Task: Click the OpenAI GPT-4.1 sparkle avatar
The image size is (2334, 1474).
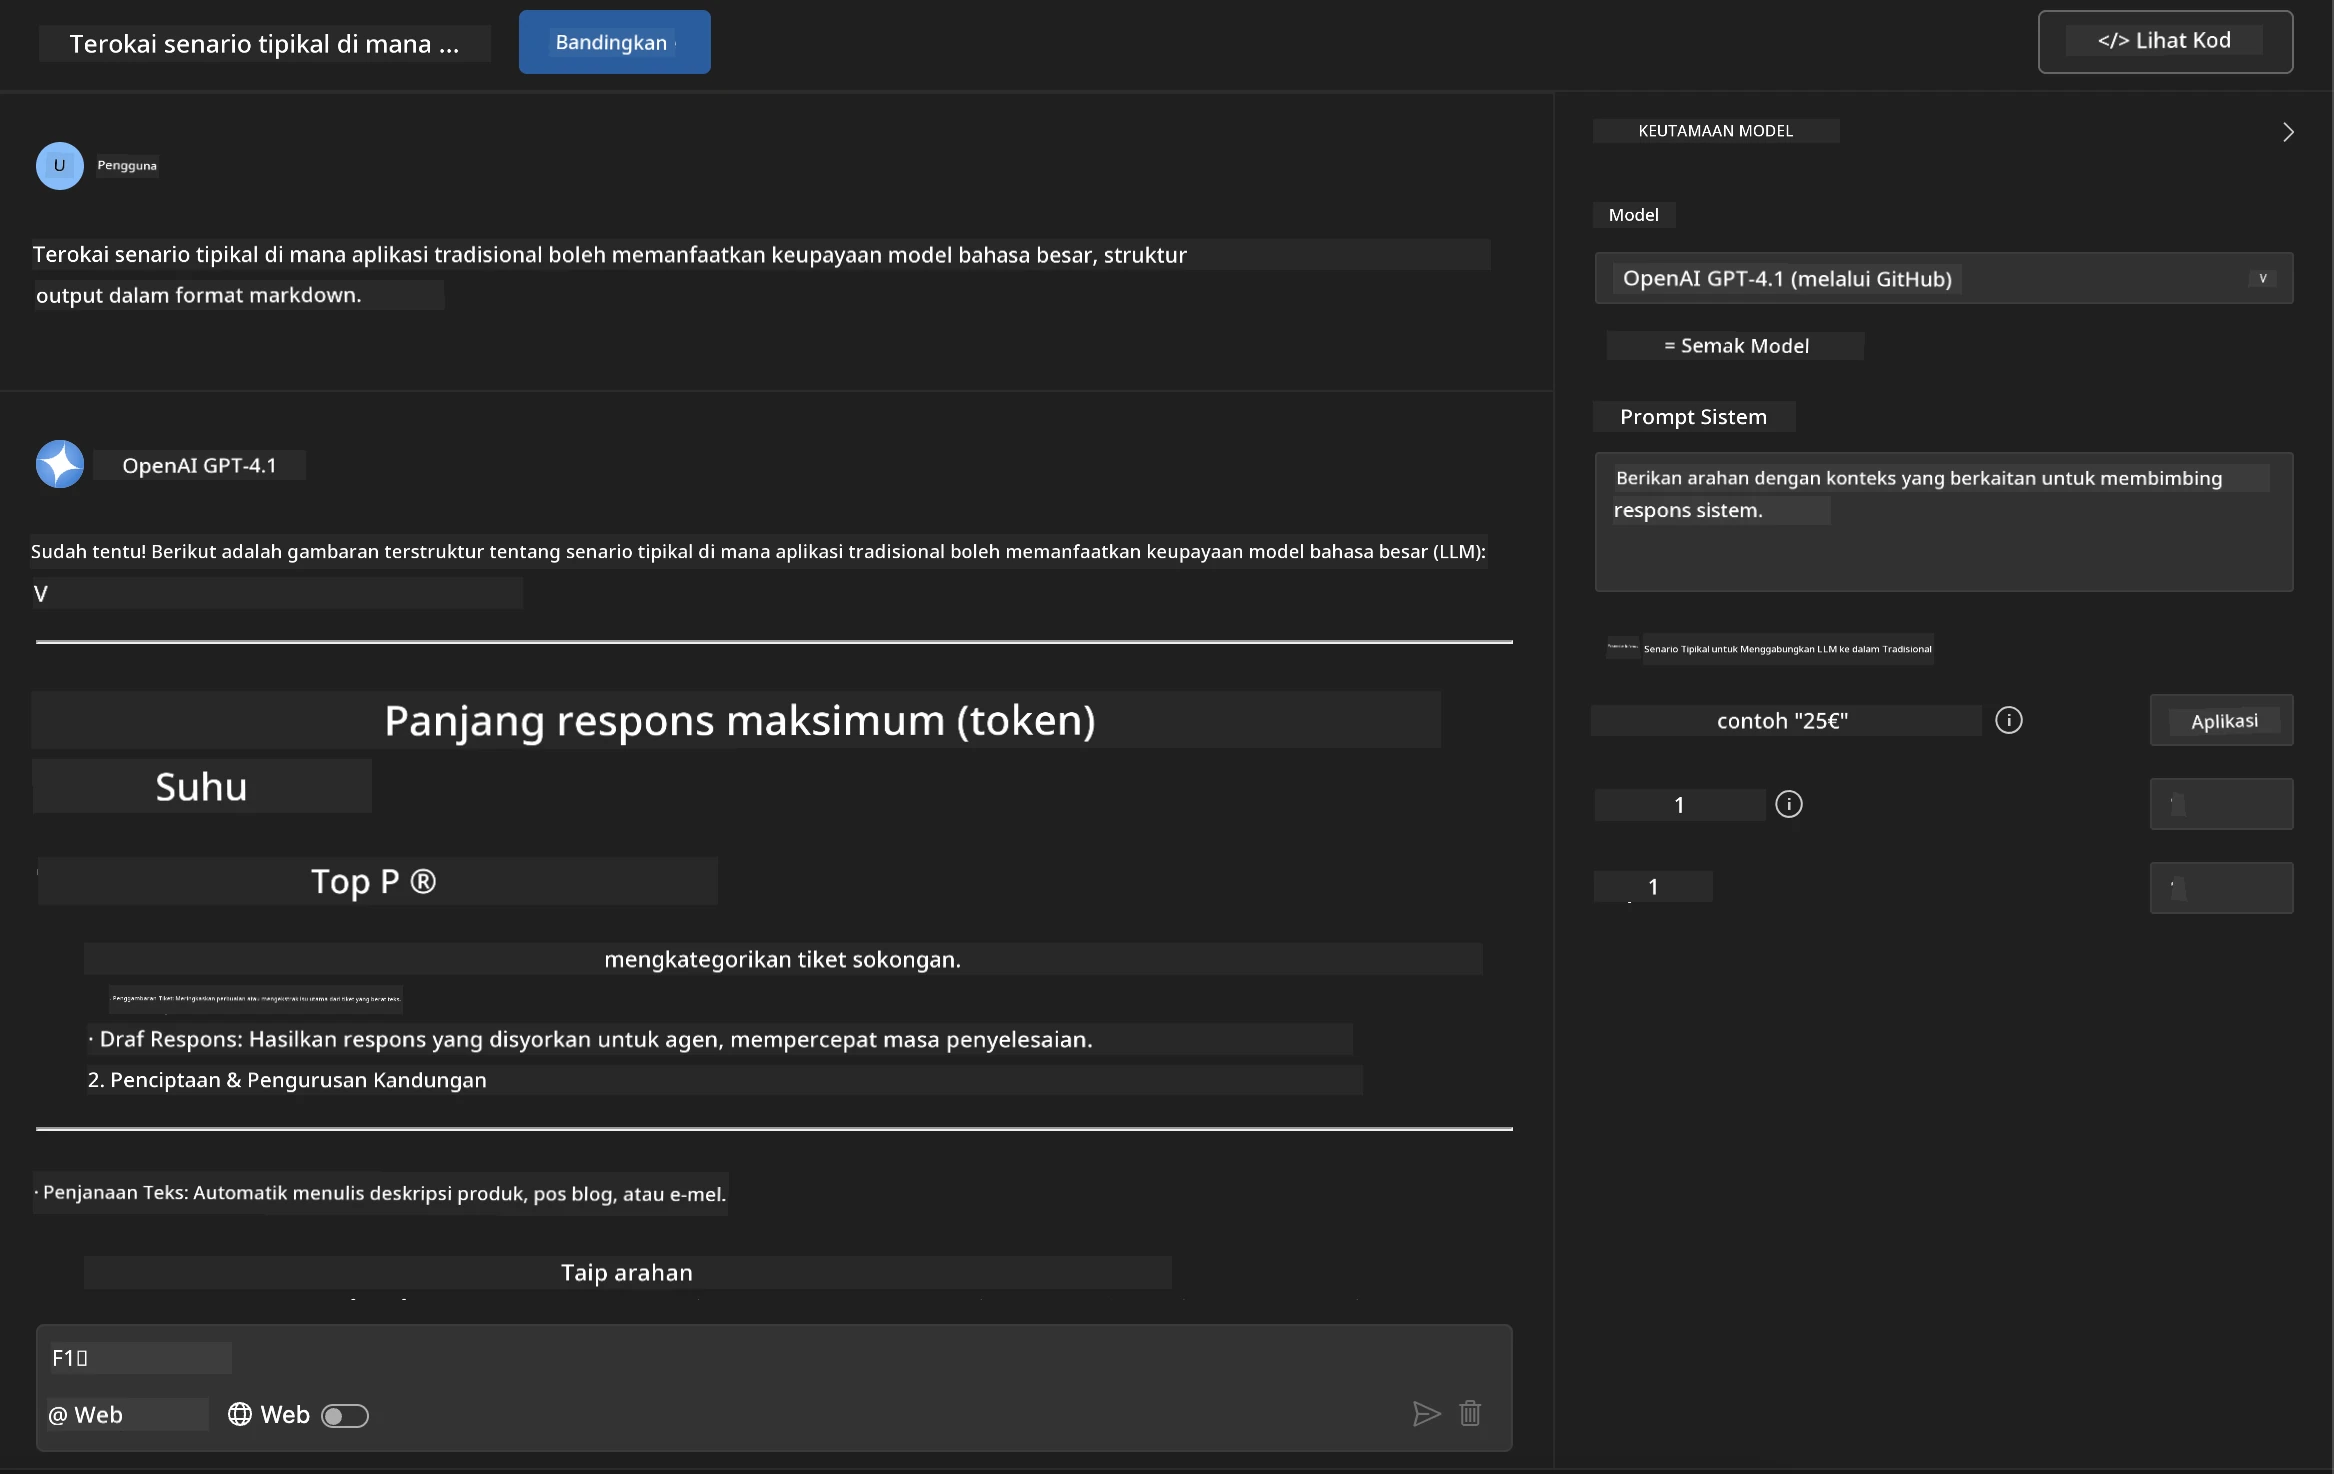Action: click(x=59, y=465)
